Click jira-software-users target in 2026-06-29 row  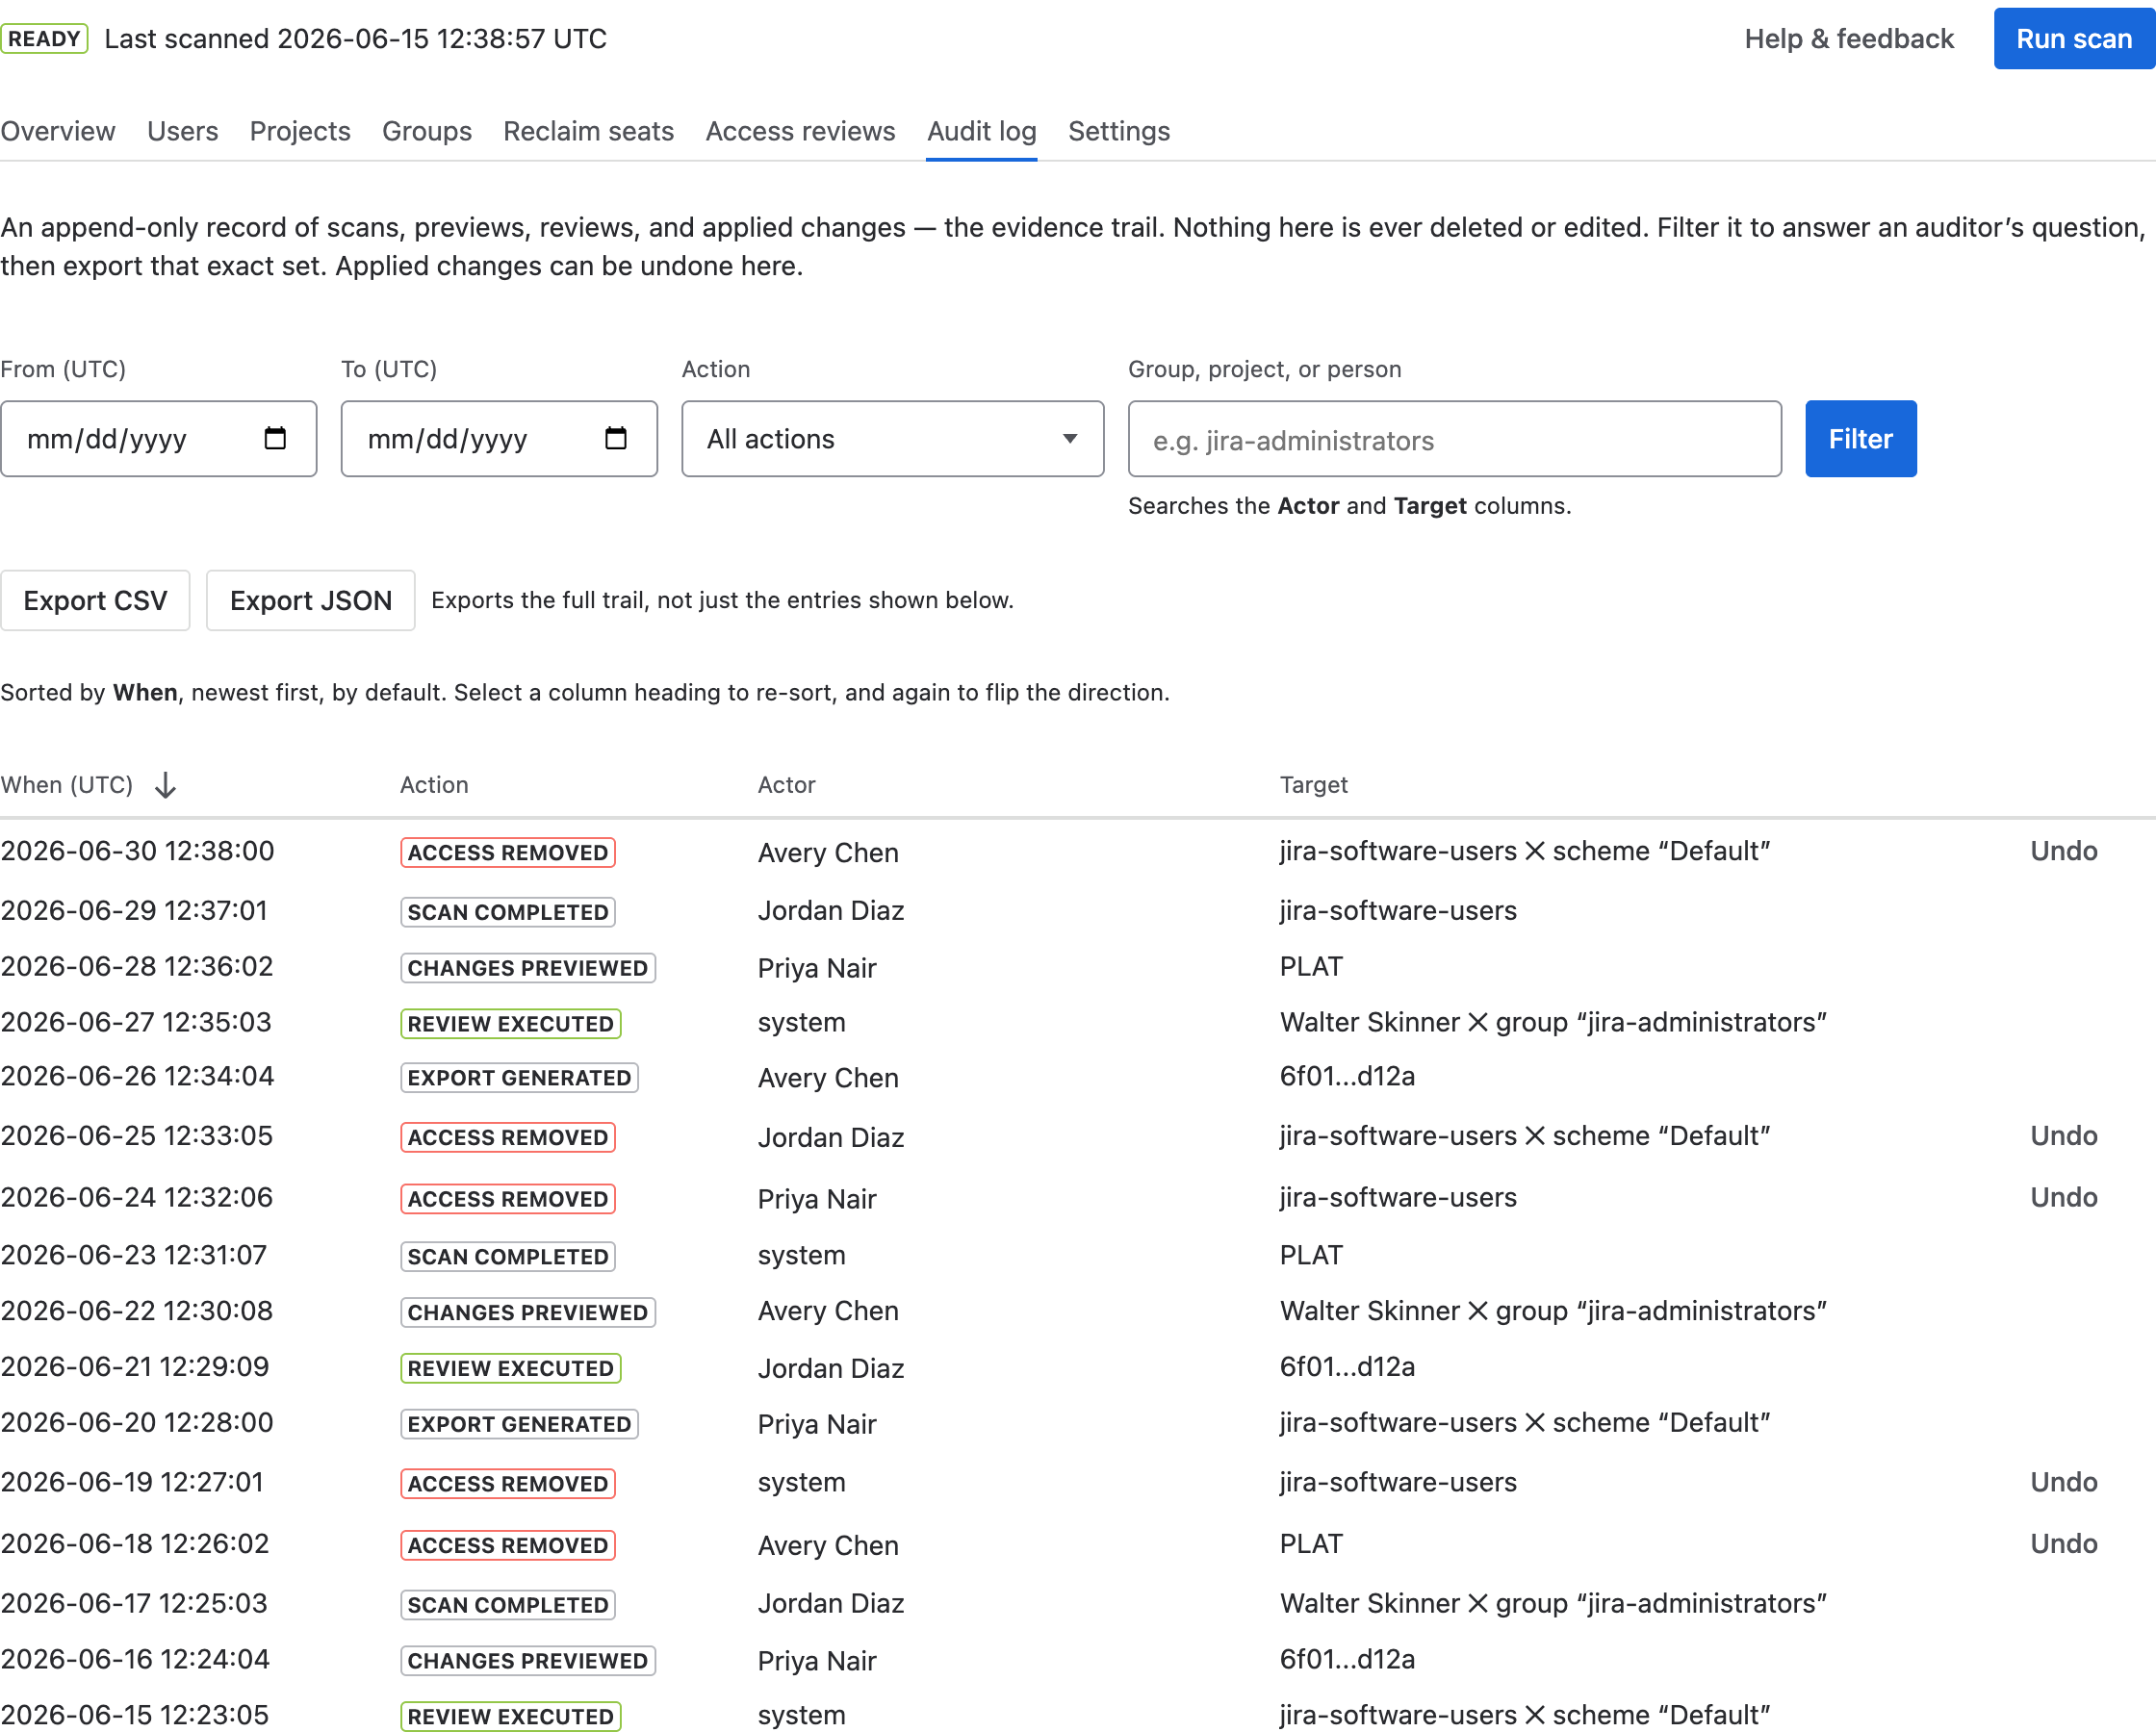[x=1398, y=910]
